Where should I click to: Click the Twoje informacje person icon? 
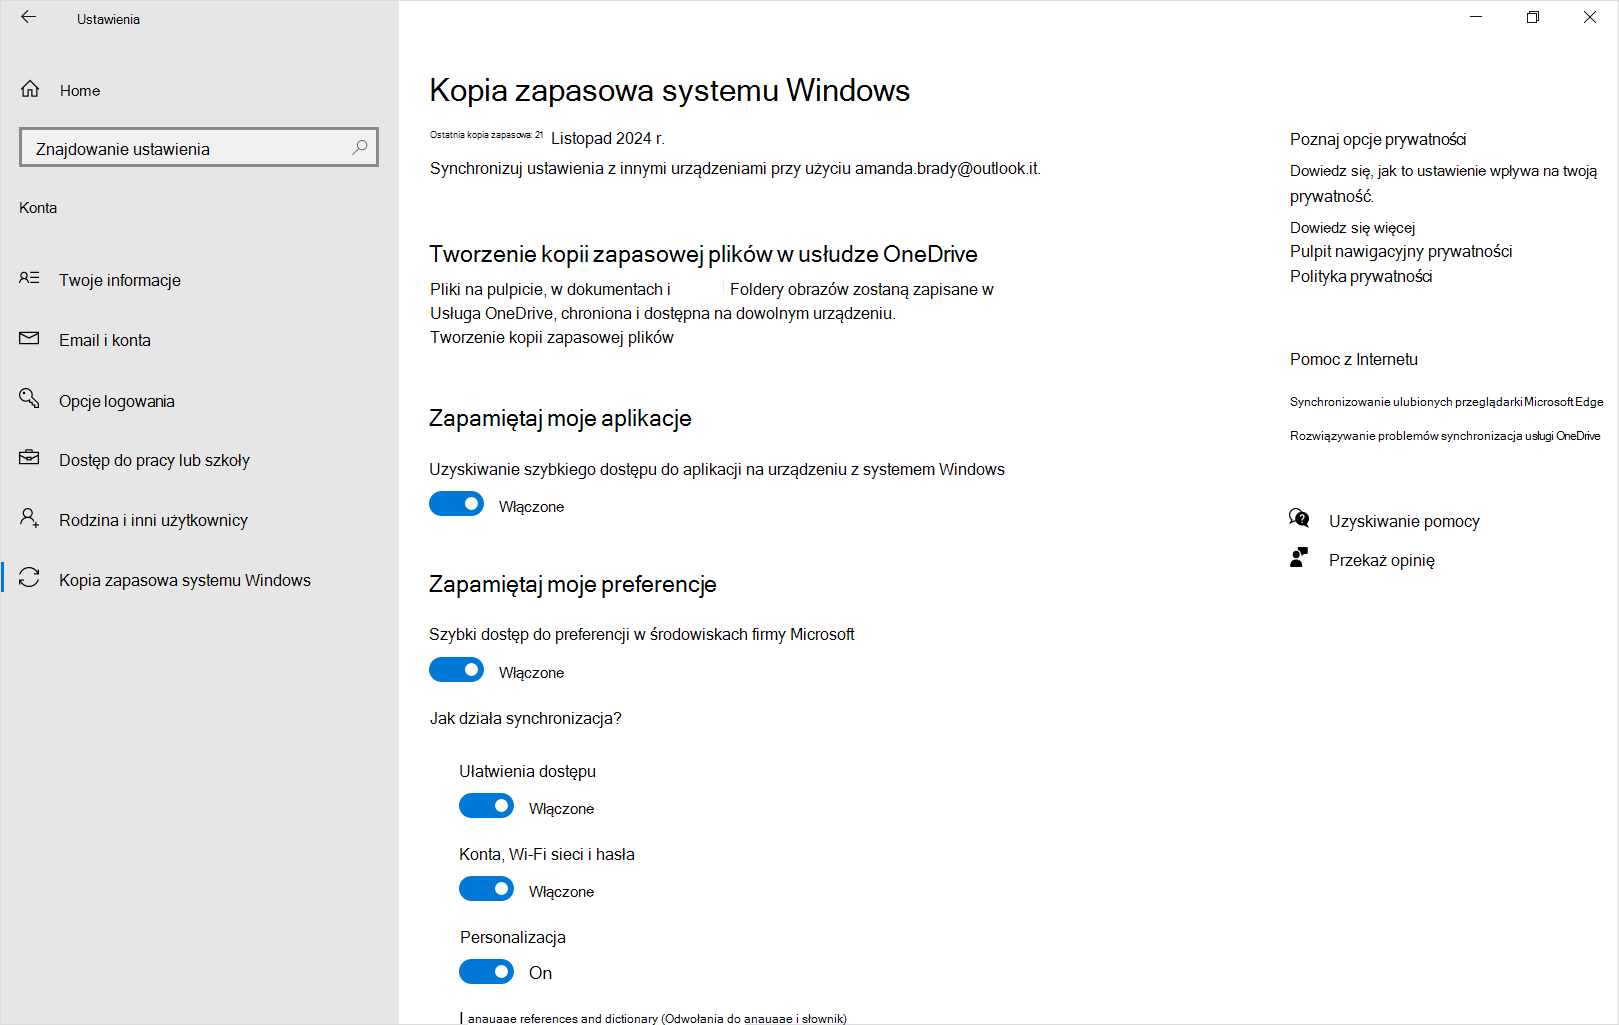pyautogui.click(x=29, y=278)
